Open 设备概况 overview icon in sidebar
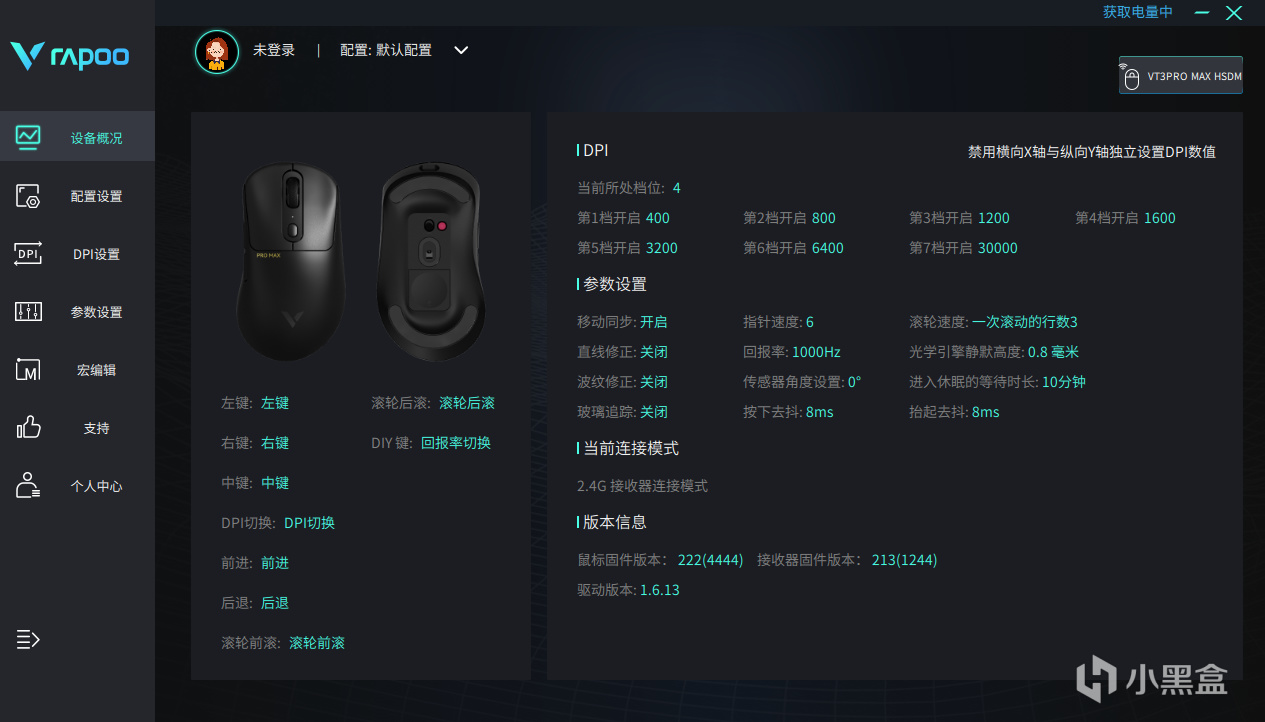Viewport: 1265px width, 722px height. [28, 137]
